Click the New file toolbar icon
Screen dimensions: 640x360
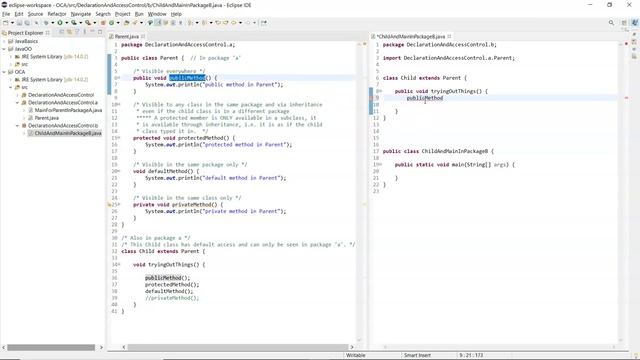click(x=6, y=23)
